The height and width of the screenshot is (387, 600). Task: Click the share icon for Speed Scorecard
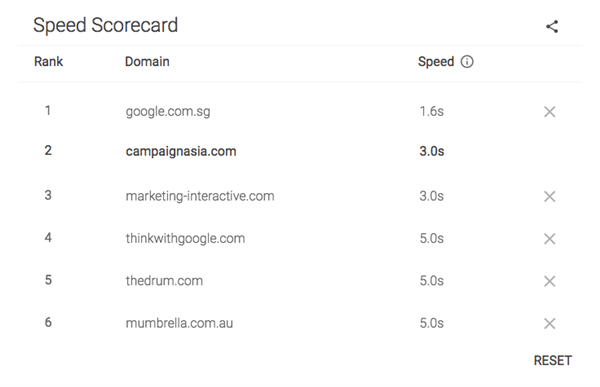[552, 26]
